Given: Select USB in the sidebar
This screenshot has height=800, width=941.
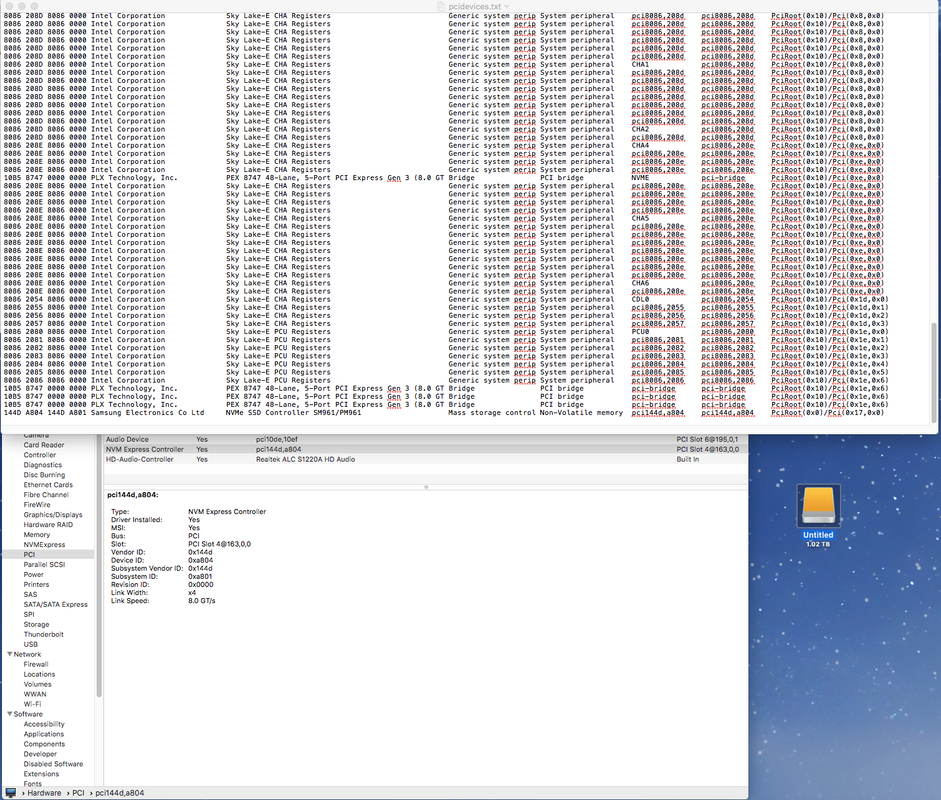Looking at the screenshot, I should point(31,644).
